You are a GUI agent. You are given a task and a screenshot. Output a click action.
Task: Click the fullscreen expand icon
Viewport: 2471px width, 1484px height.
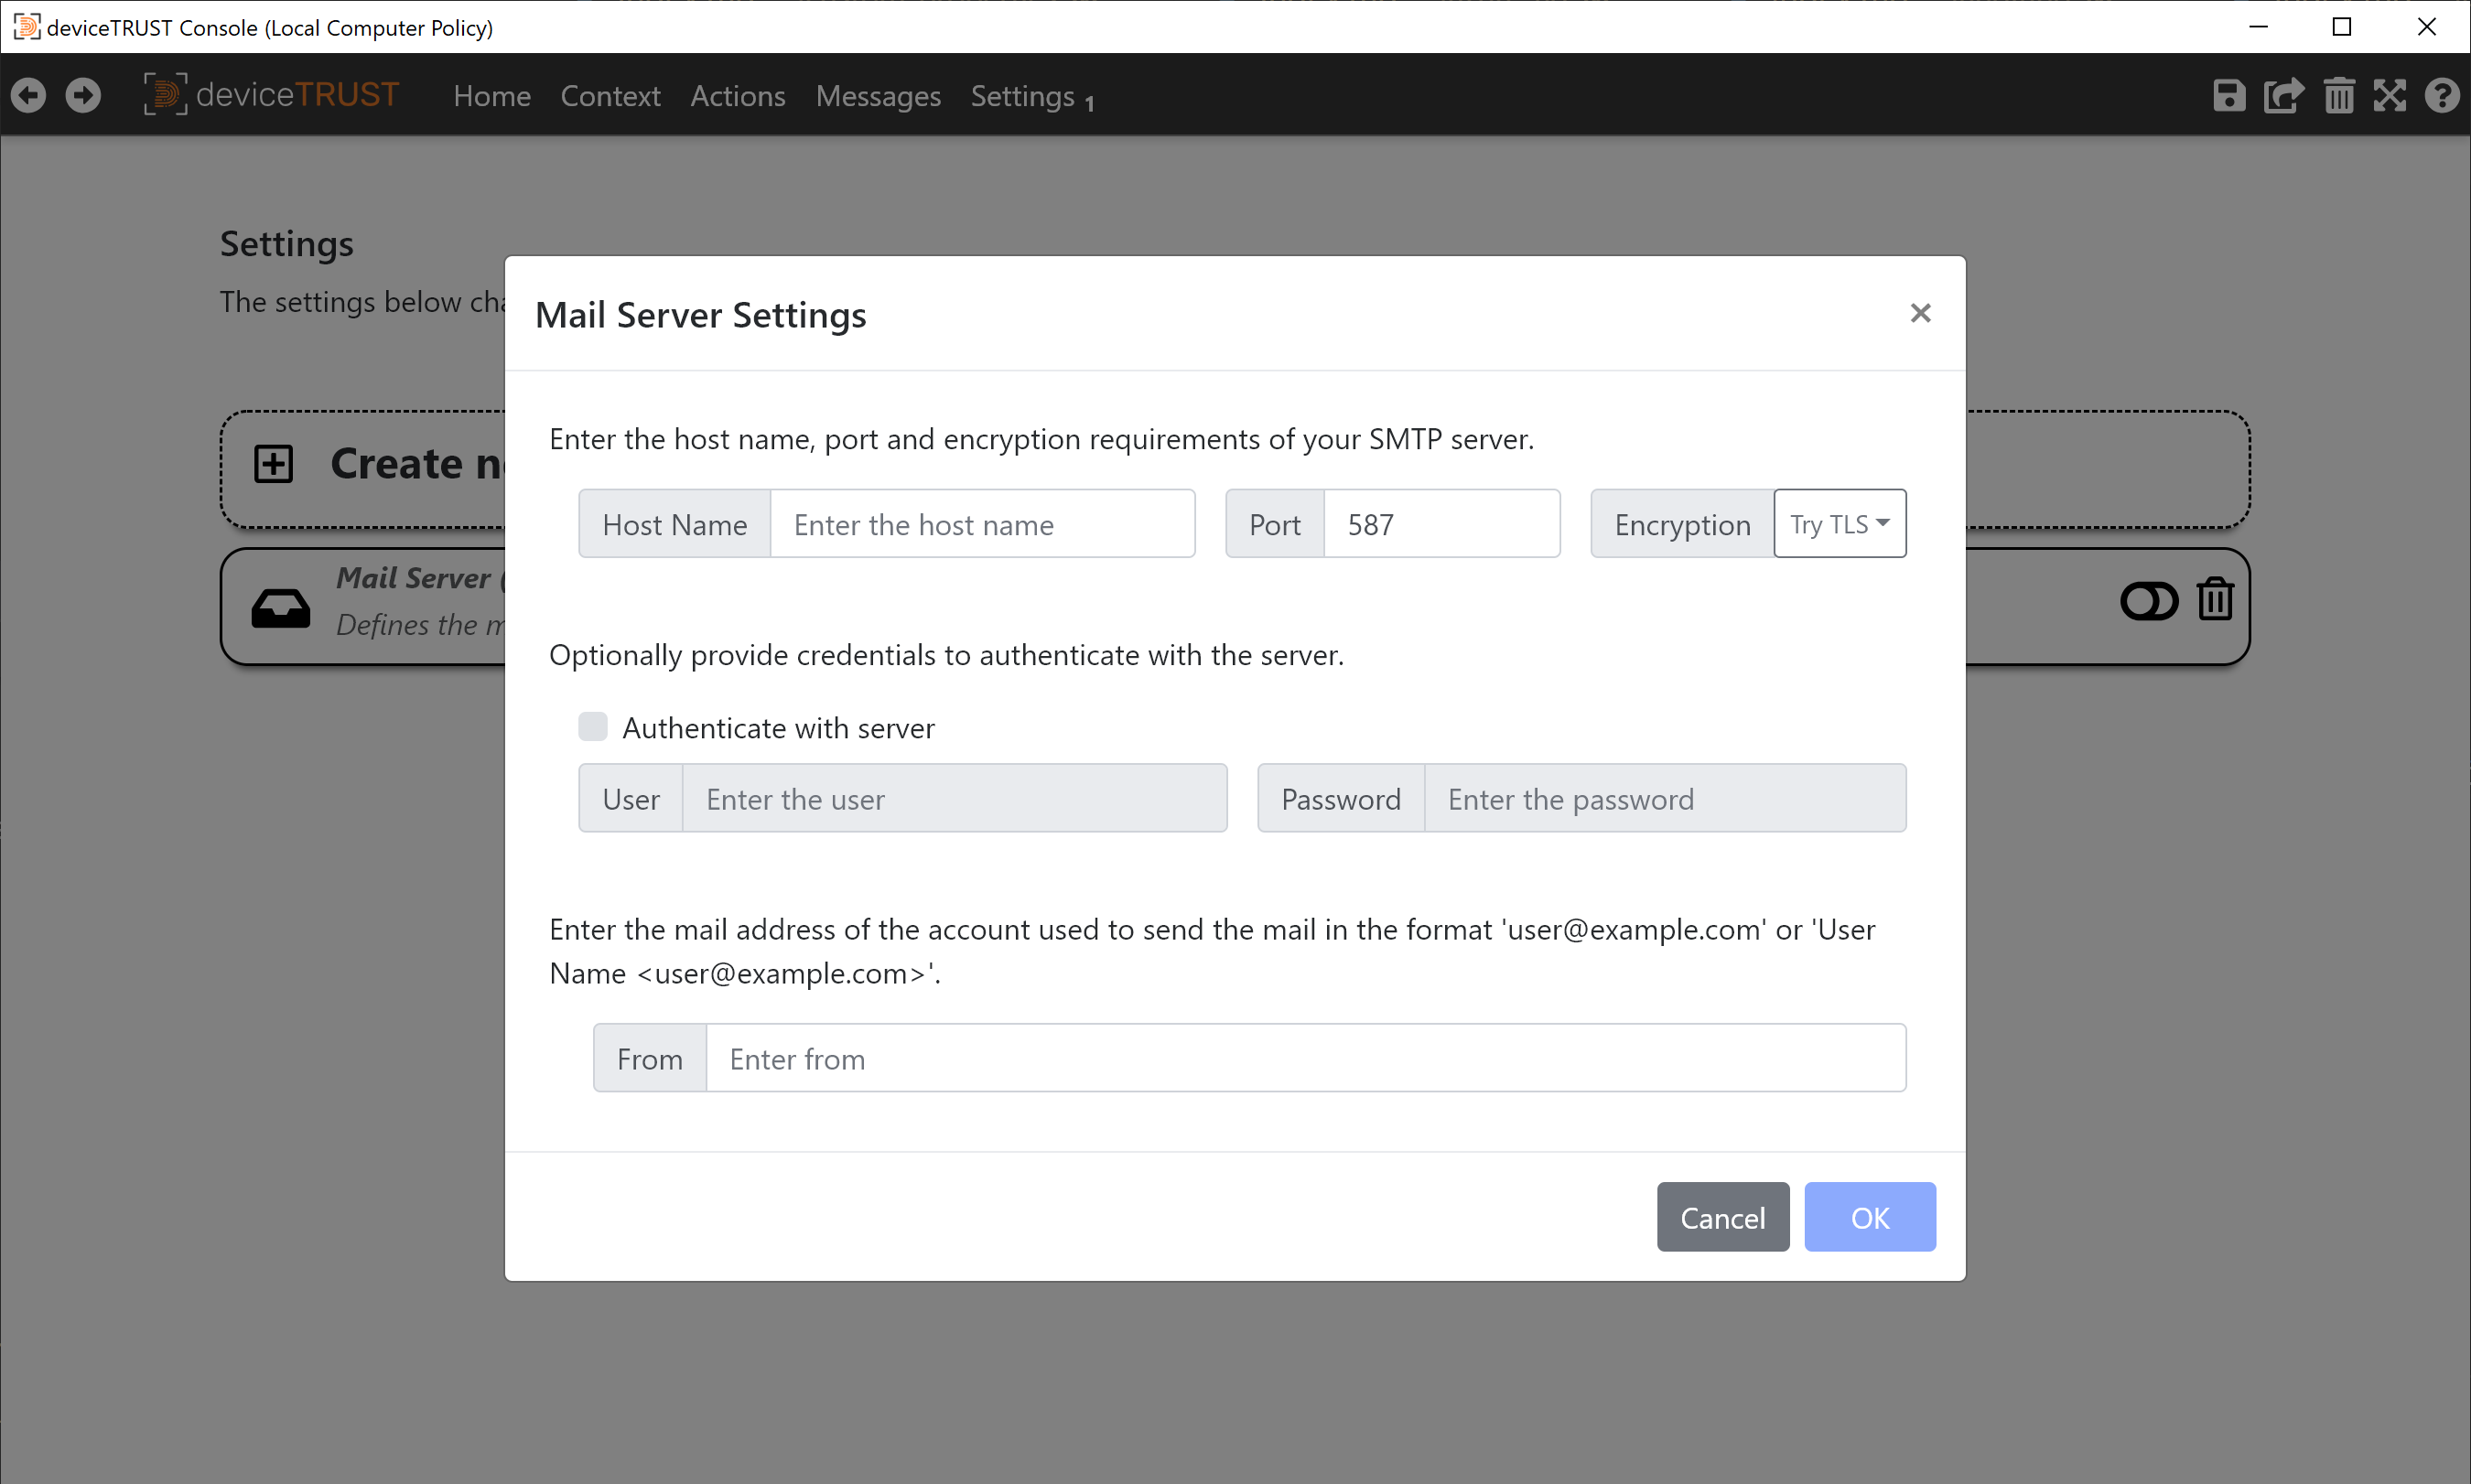tap(2390, 95)
